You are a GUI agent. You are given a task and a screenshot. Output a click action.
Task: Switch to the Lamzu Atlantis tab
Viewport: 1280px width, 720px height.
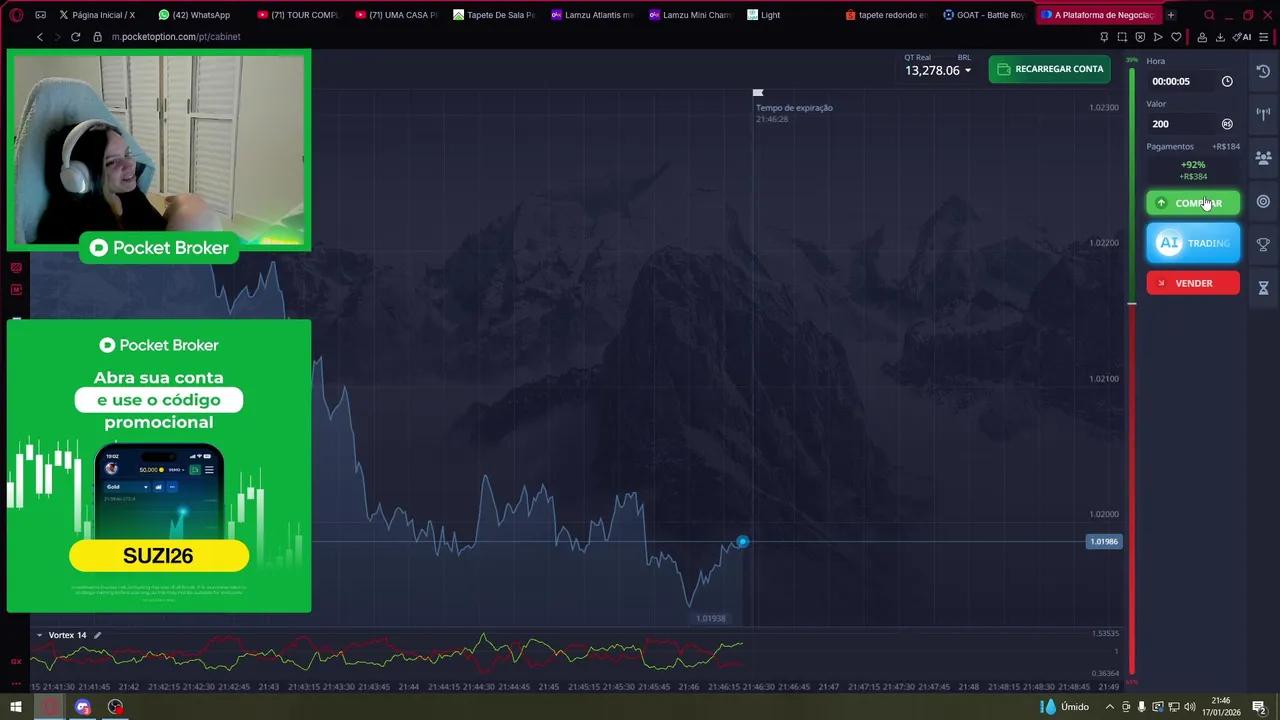(x=592, y=15)
